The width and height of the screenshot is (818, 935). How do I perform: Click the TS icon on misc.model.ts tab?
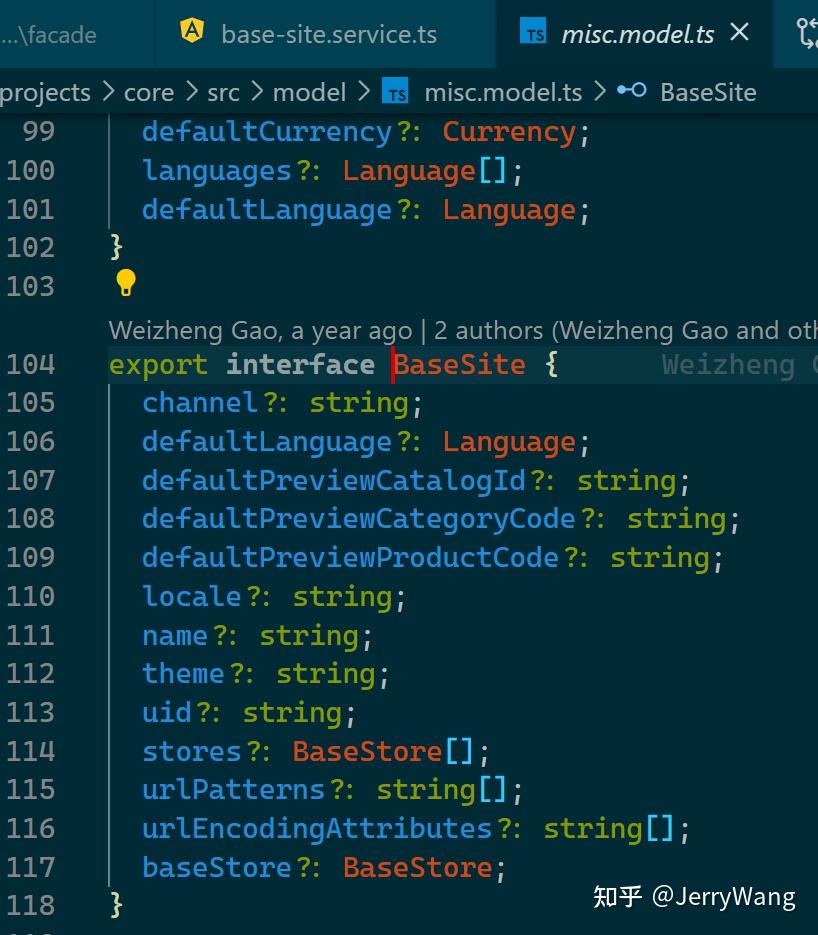pyautogui.click(x=533, y=32)
